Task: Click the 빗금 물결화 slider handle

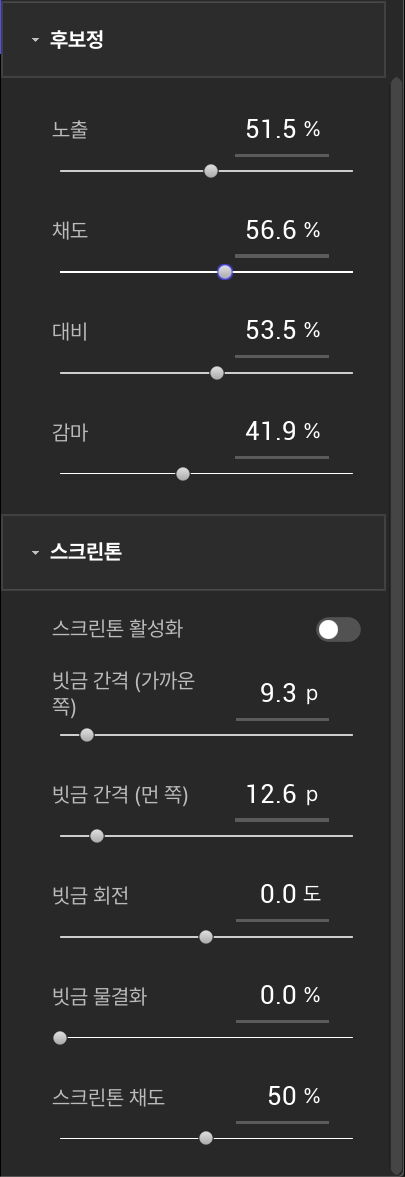Action: (60, 1038)
